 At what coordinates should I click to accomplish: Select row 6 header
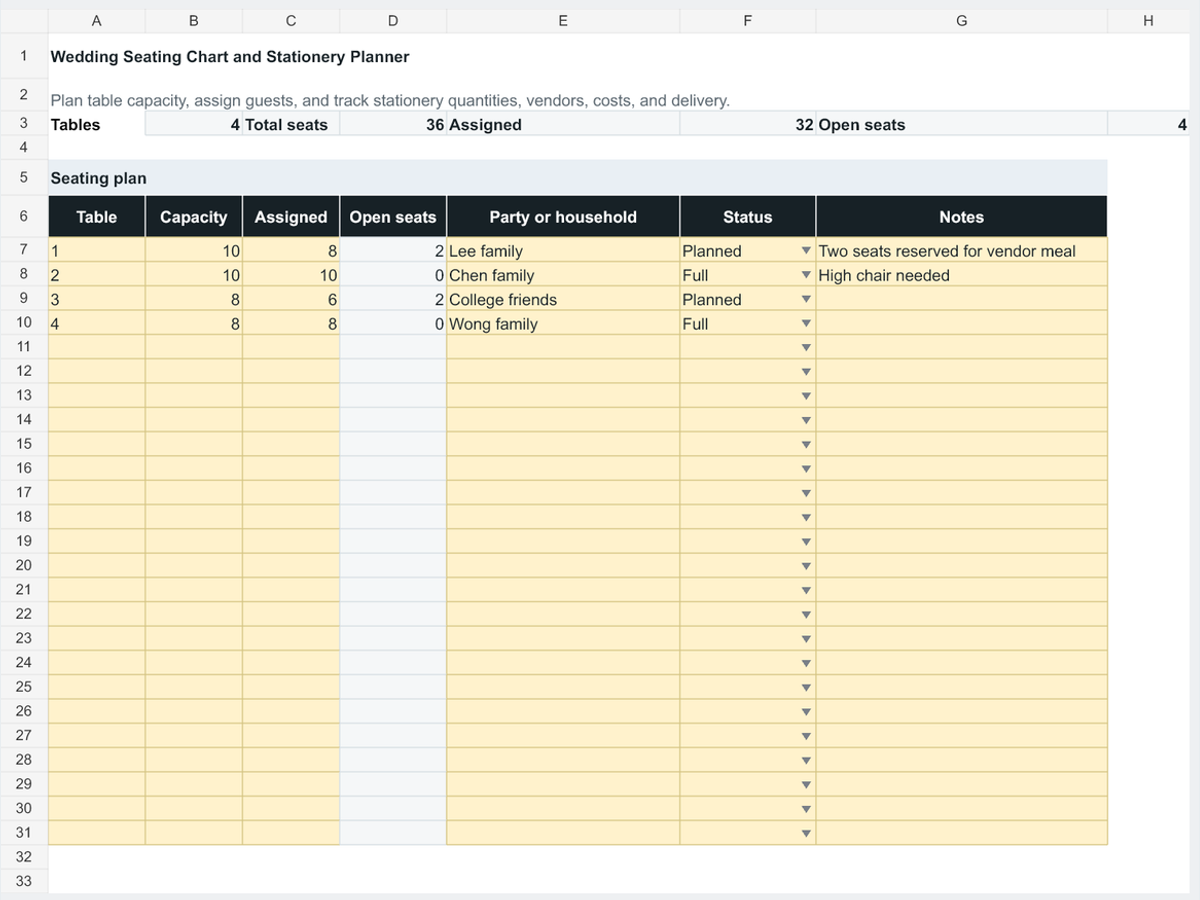coord(23,216)
